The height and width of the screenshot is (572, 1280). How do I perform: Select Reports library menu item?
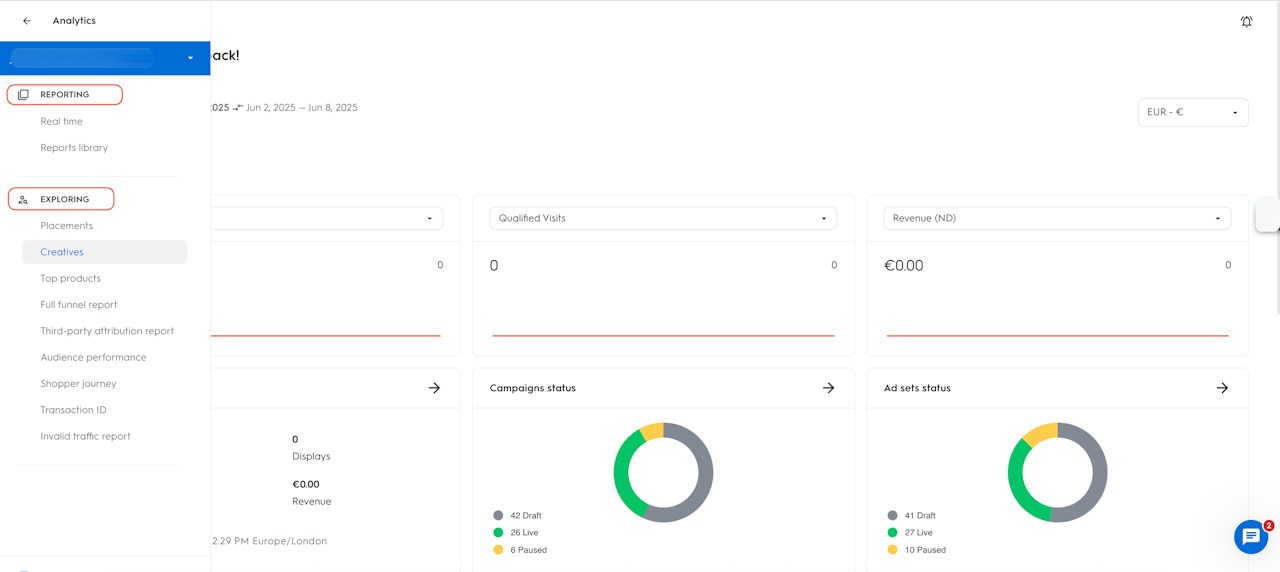tap(74, 148)
